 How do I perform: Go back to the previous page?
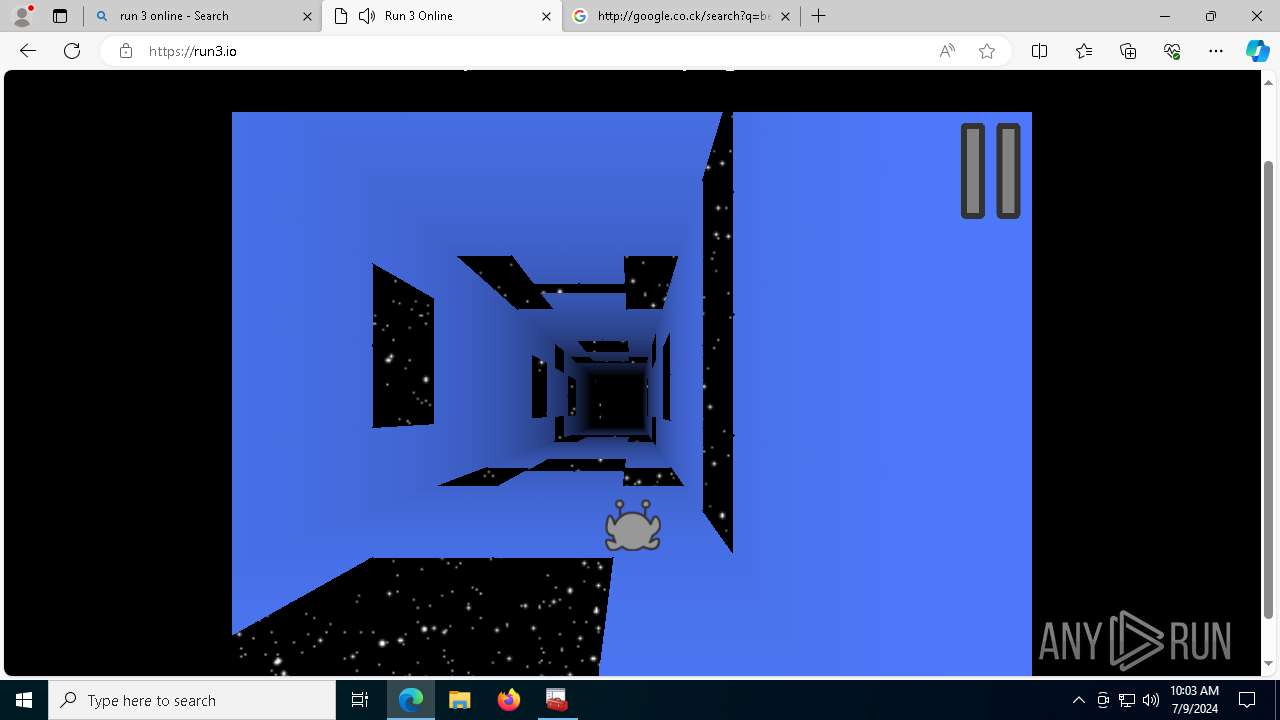pyautogui.click(x=28, y=51)
